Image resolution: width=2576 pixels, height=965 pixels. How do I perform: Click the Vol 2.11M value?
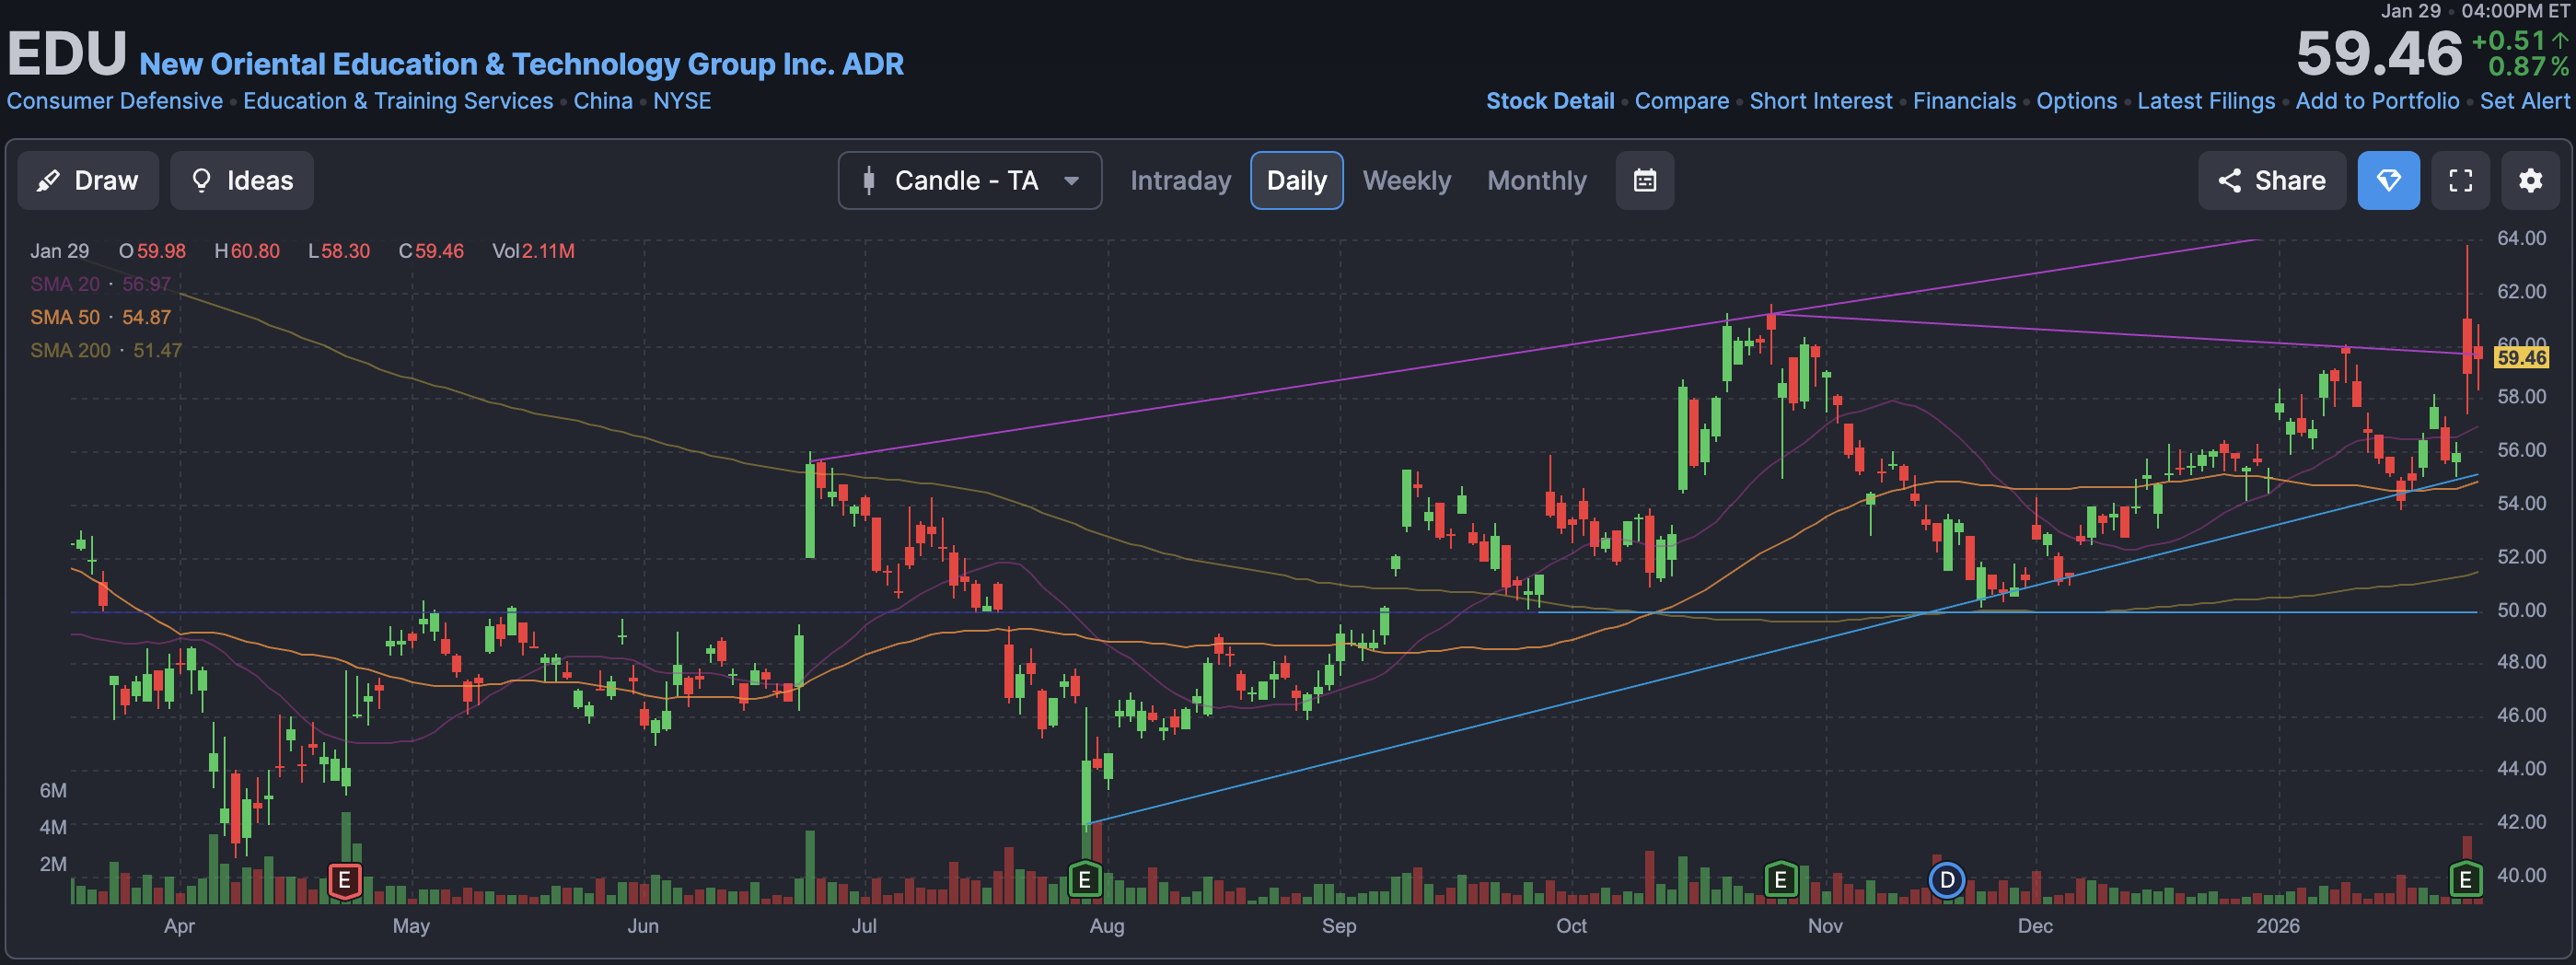533,251
